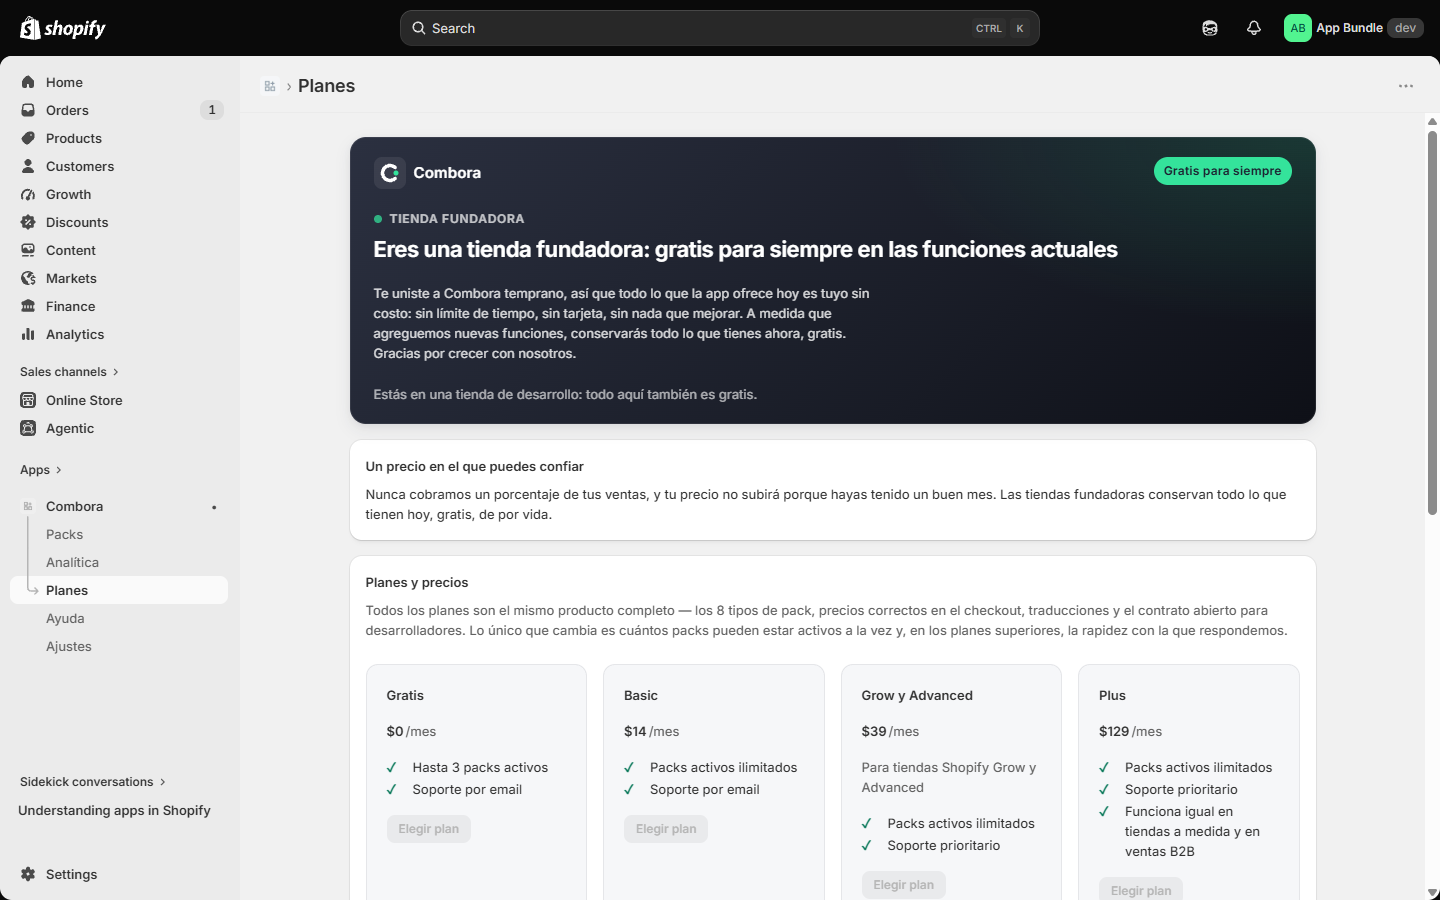Click the Finance bank icon
This screenshot has width=1440, height=900.
coord(28,306)
